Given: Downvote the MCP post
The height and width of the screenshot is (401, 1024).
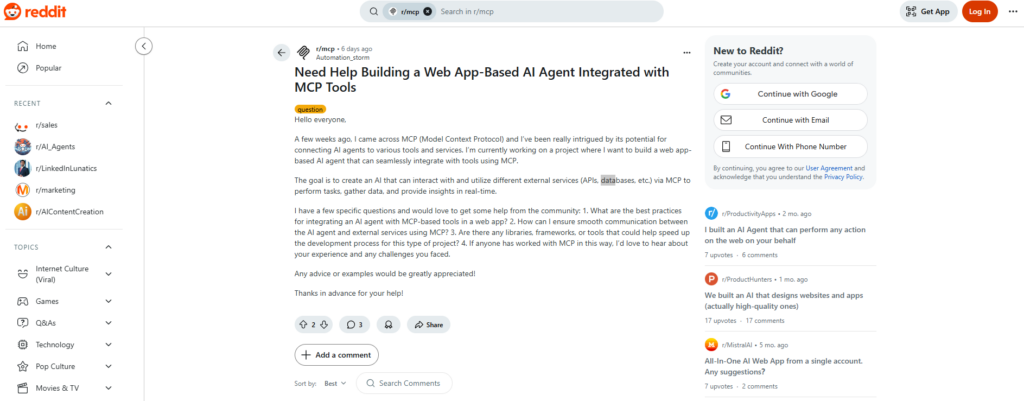Looking at the screenshot, I should click(x=323, y=324).
